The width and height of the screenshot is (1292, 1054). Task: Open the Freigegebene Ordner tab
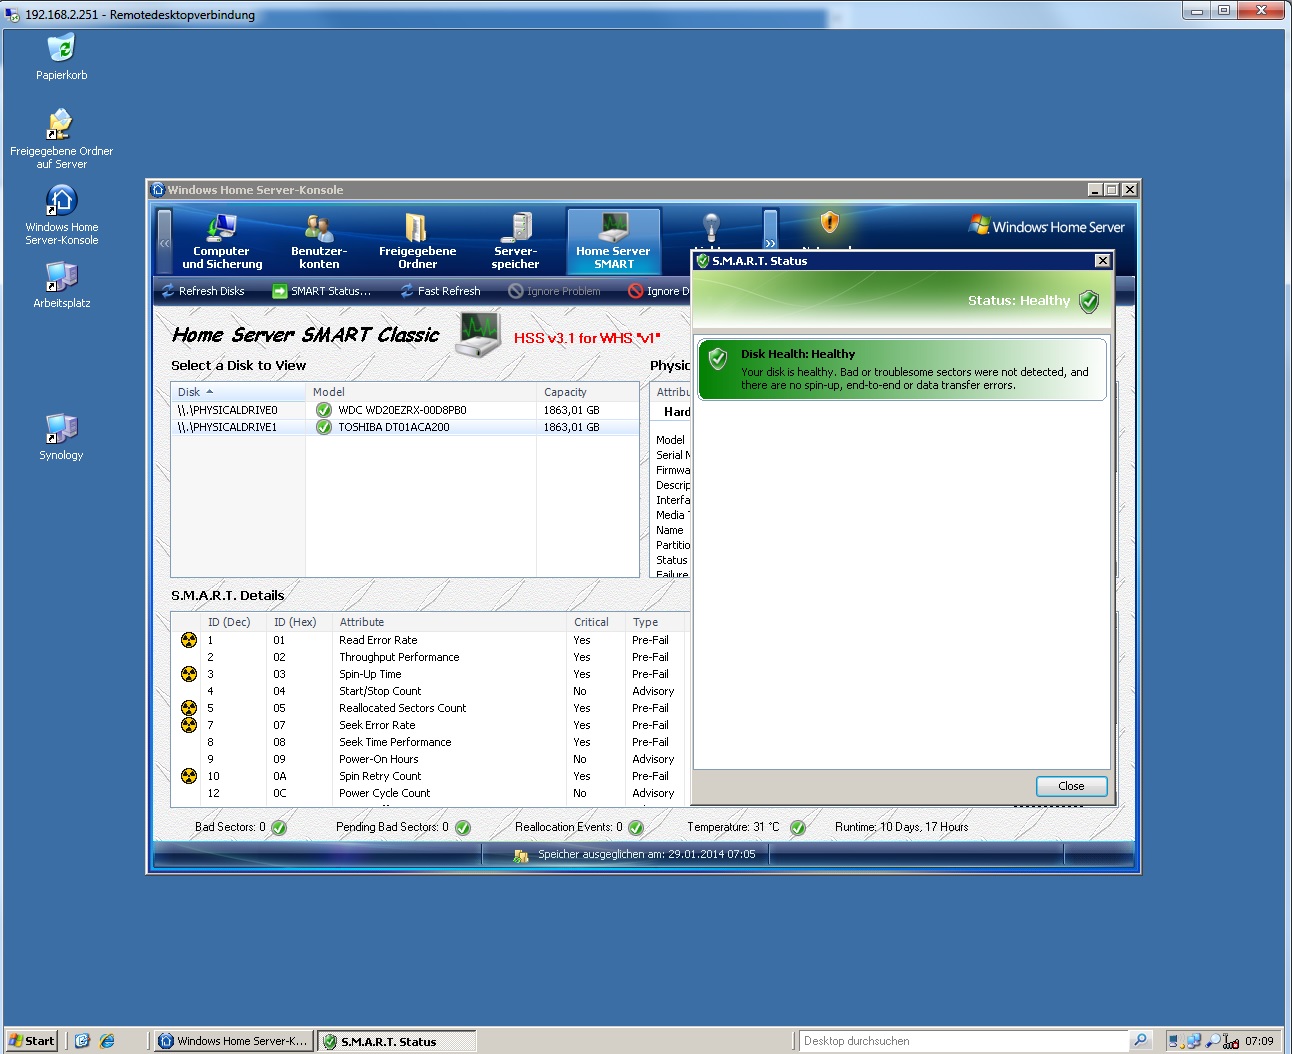tap(417, 241)
